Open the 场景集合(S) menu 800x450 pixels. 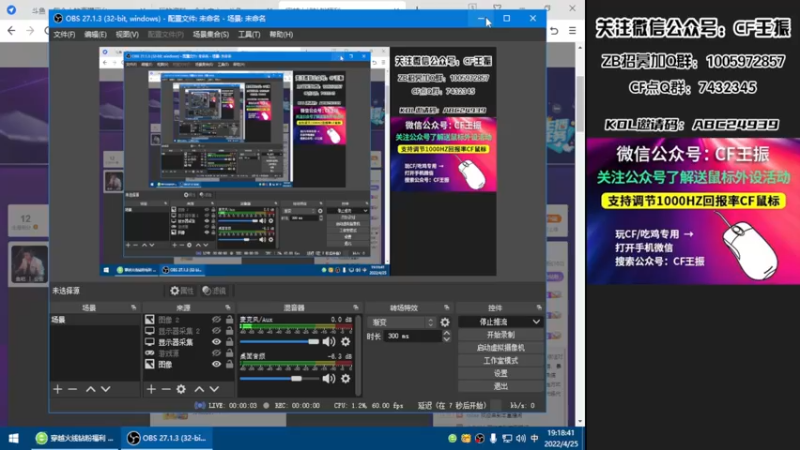[x=211, y=34]
